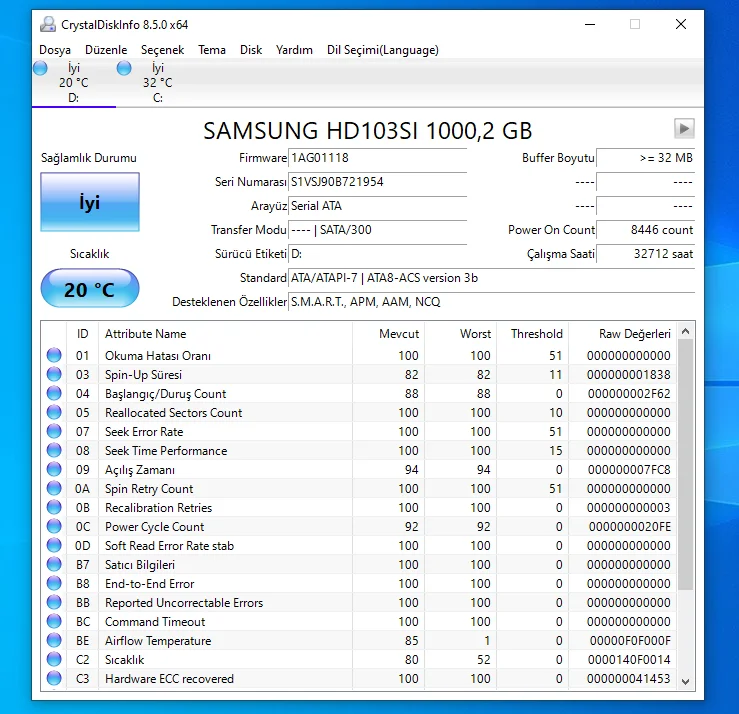Viewport: 739px width, 714px height.
Task: Click the Raw Değerleri column header
Action: [x=623, y=334]
